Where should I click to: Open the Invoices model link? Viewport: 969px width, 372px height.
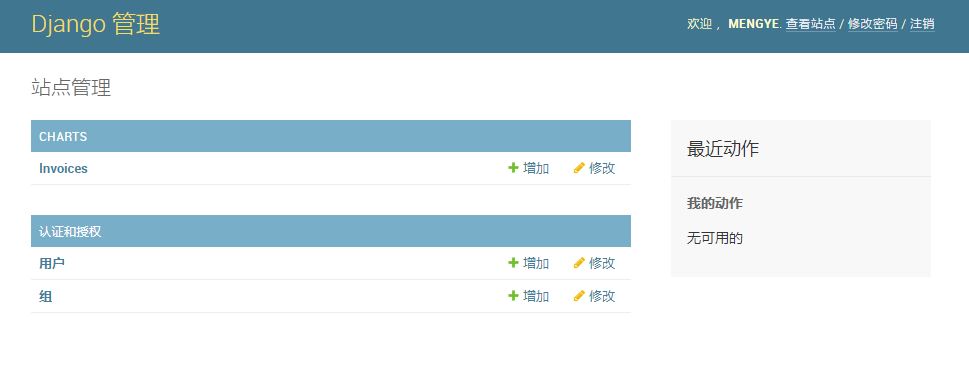[x=63, y=168]
